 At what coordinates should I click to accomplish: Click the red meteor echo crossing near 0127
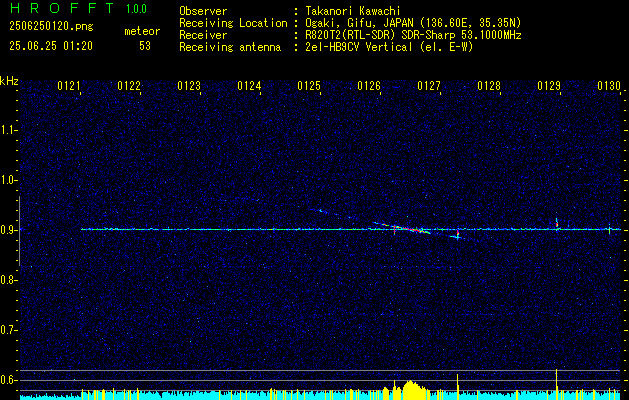(411, 229)
